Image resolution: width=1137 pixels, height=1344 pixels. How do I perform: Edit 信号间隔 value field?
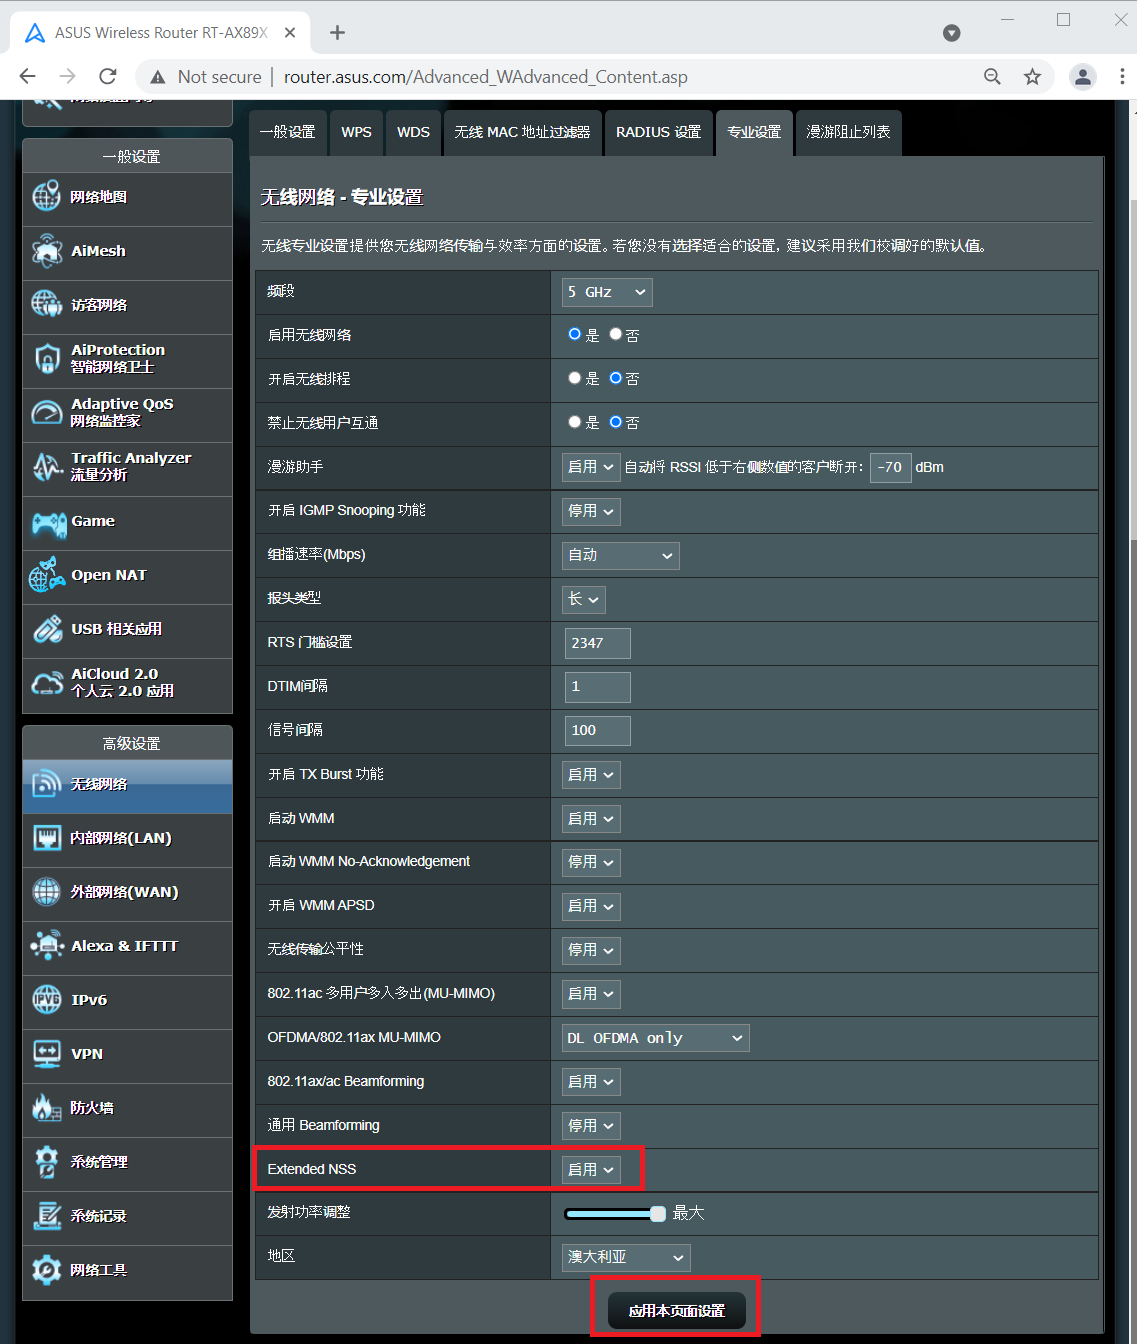coord(597,731)
